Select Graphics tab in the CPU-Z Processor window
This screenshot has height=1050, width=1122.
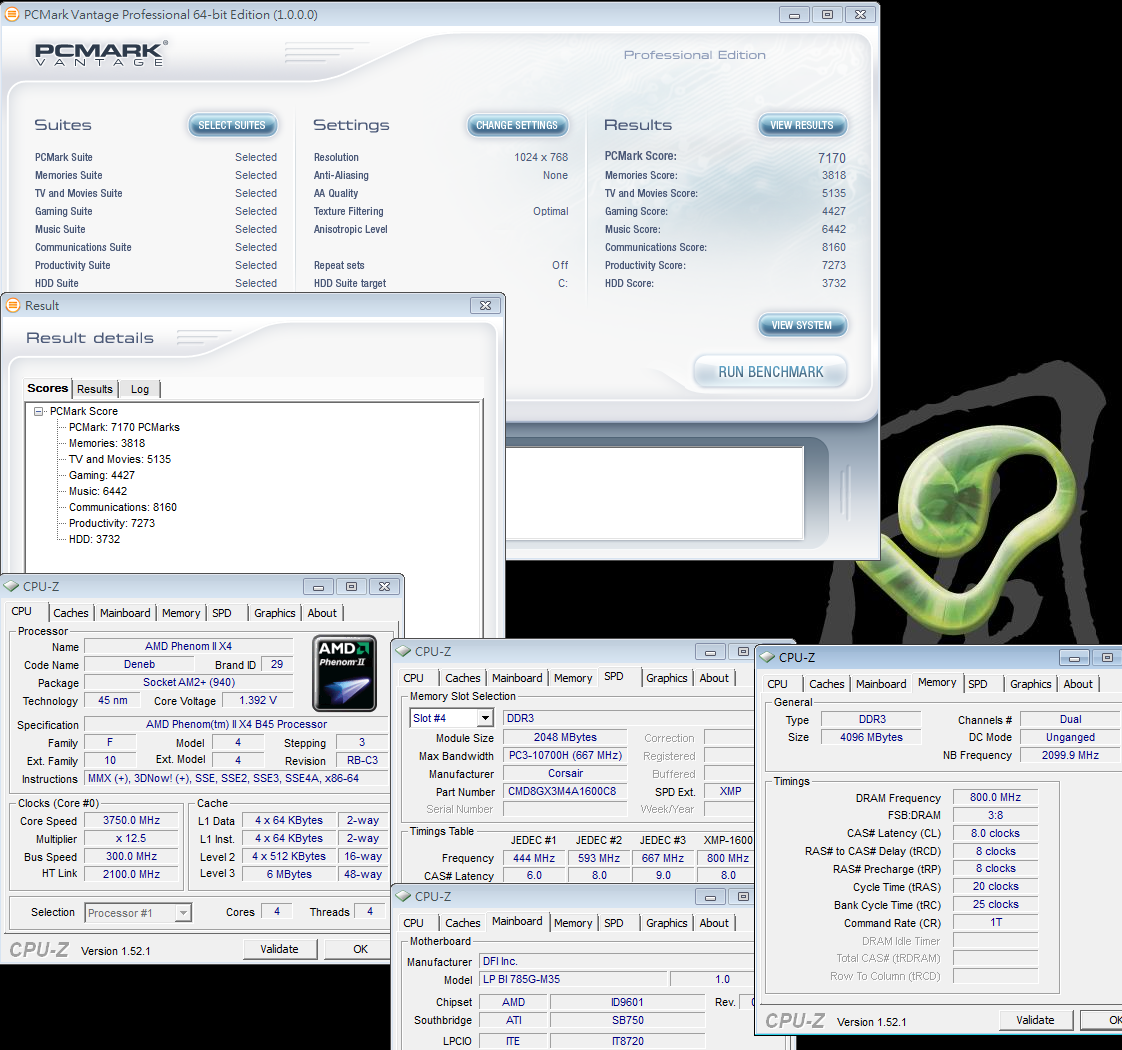[275, 613]
